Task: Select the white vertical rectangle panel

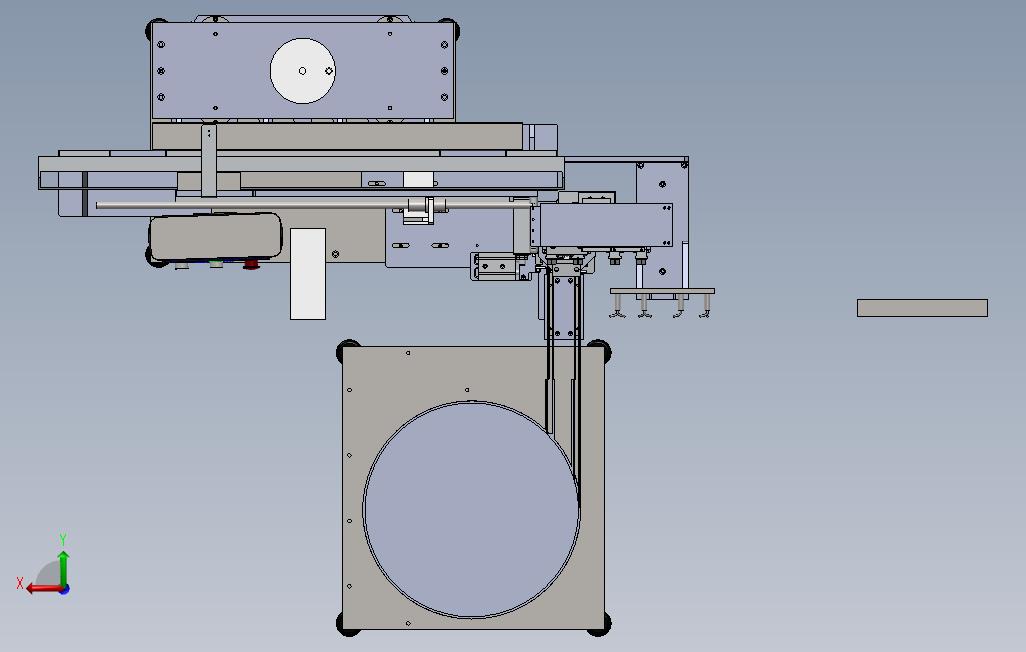Action: click(x=308, y=274)
